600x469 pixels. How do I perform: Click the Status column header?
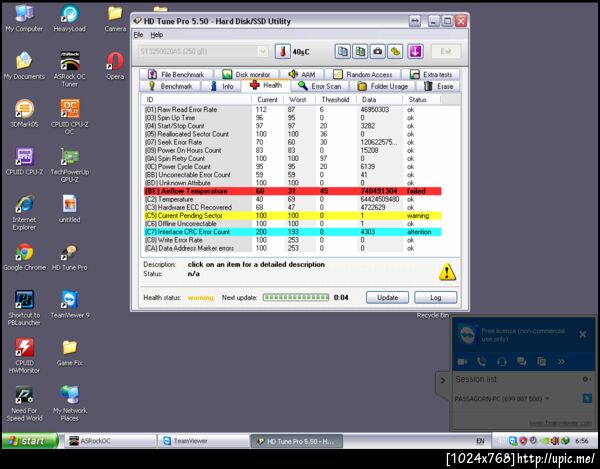pyautogui.click(x=421, y=99)
